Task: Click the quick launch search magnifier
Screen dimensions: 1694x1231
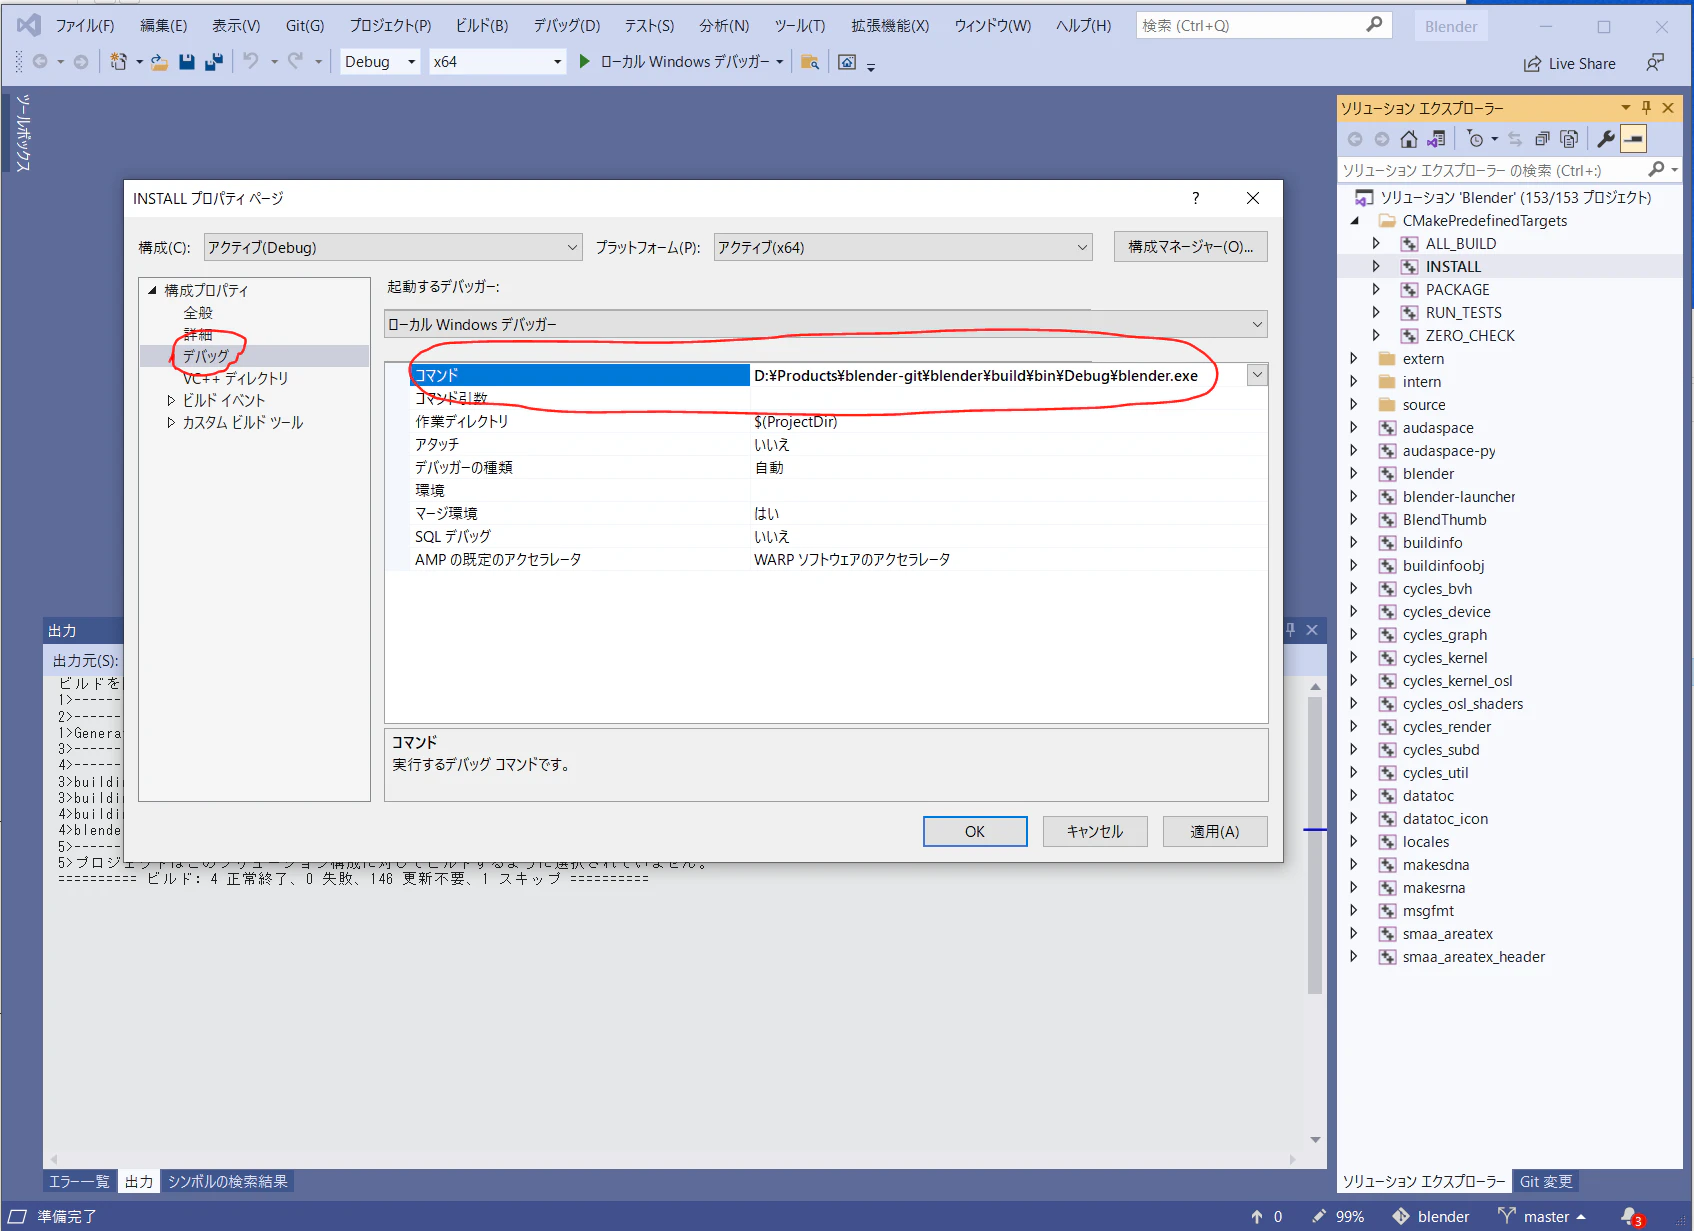Action: click(1374, 24)
